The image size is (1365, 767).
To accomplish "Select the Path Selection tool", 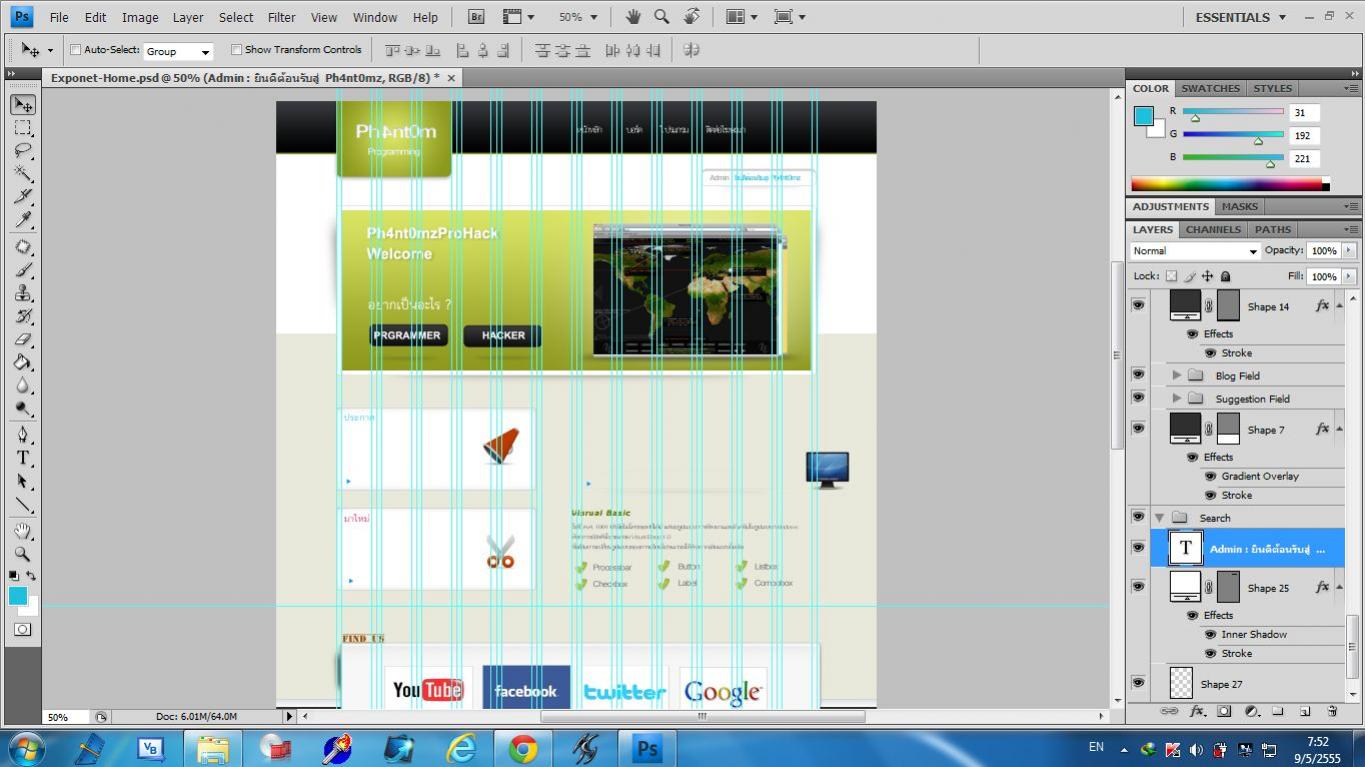I will point(22,481).
